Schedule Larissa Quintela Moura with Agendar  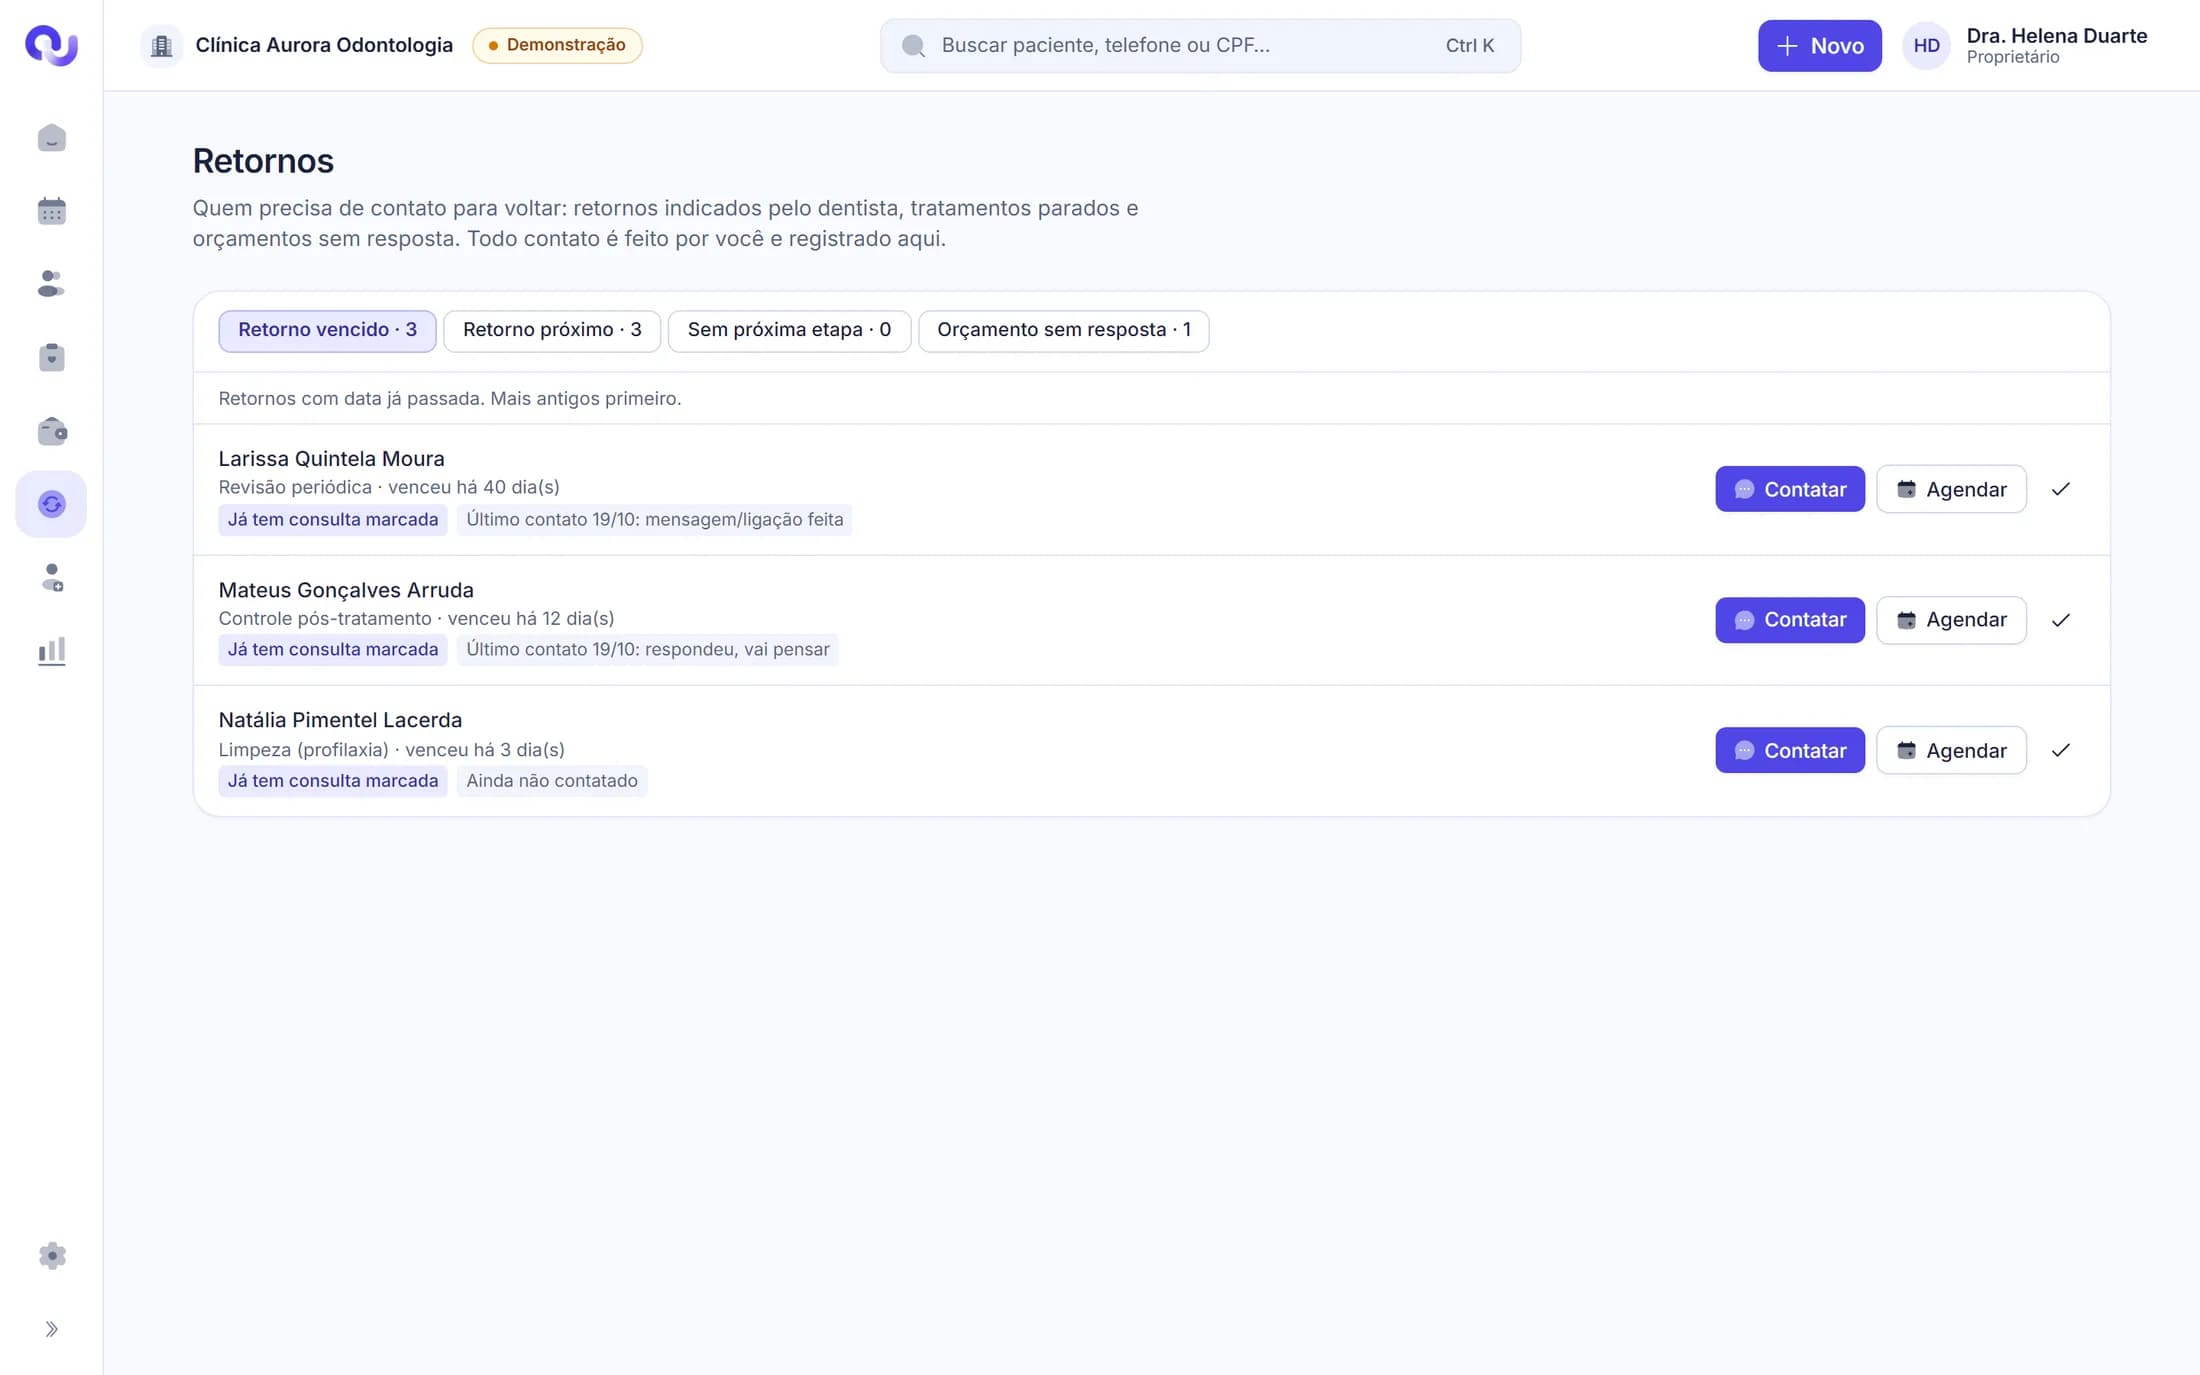[x=1951, y=489]
